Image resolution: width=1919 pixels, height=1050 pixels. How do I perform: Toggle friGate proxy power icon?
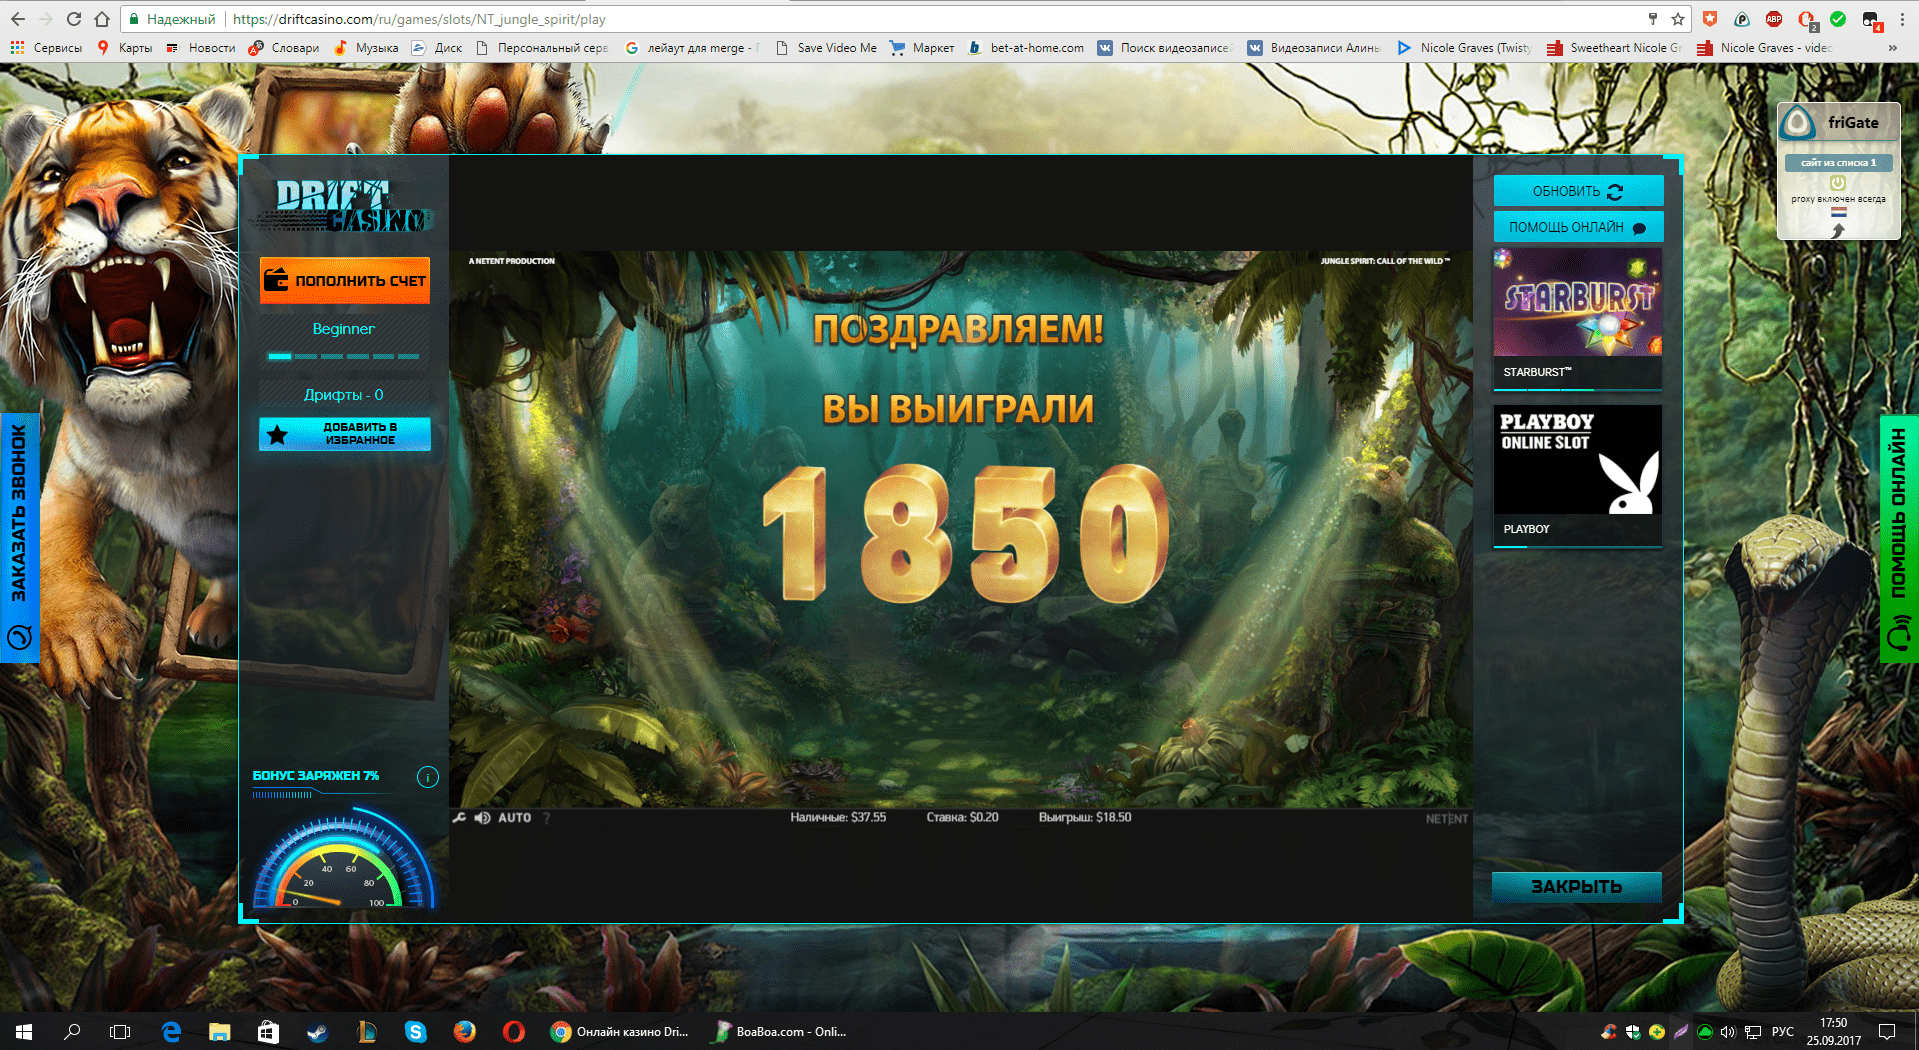(1838, 183)
